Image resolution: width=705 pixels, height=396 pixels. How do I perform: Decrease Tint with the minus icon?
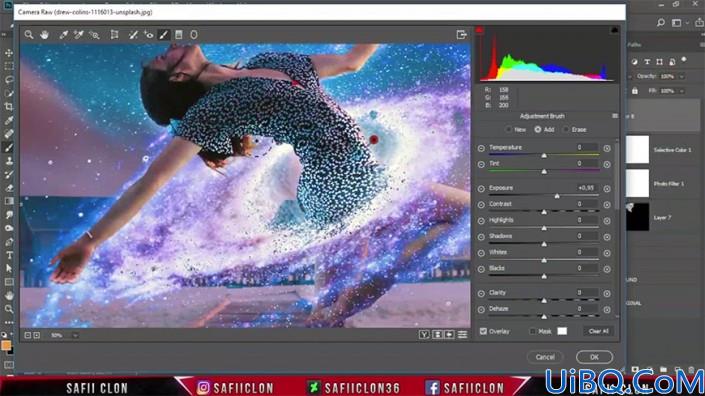(481, 165)
